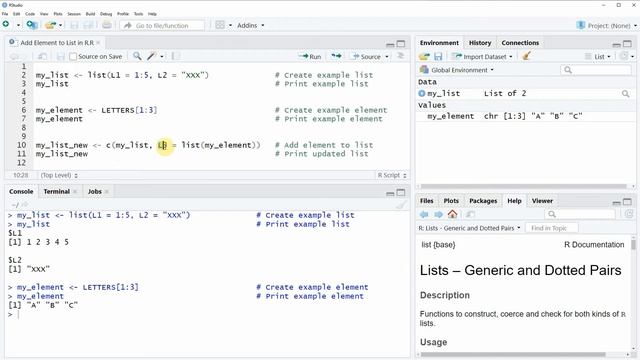The height and width of the screenshot is (360, 640).
Task: Click the Compile Report notebook icon
Action: click(176, 56)
